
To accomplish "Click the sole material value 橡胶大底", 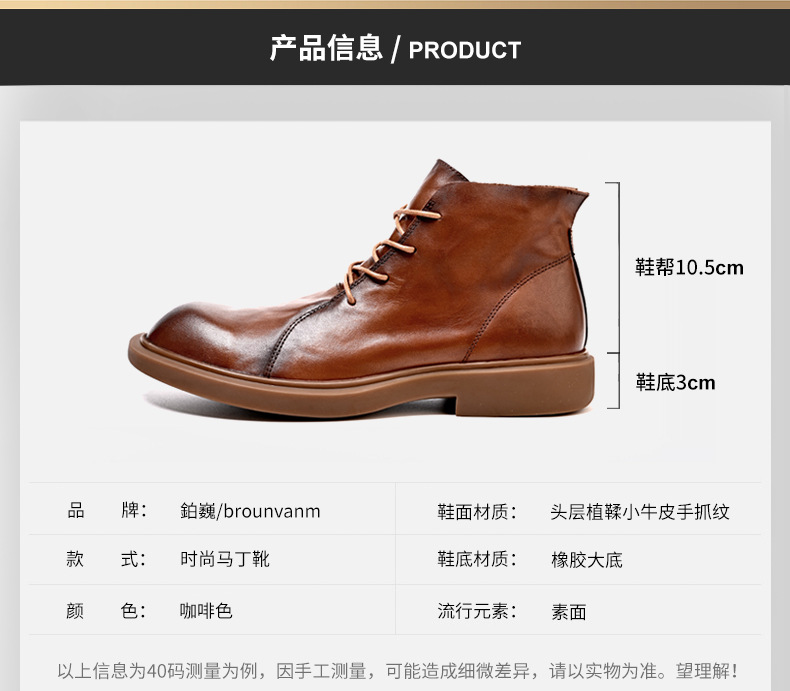I will pos(587,560).
